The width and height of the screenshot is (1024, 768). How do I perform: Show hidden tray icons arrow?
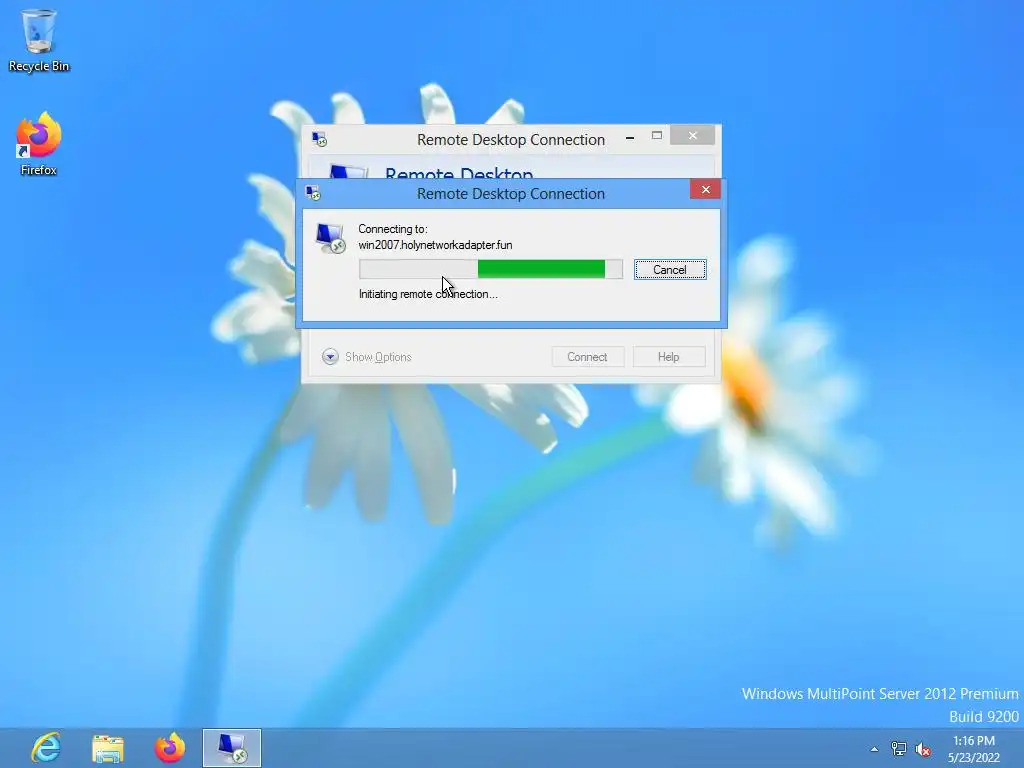click(874, 749)
